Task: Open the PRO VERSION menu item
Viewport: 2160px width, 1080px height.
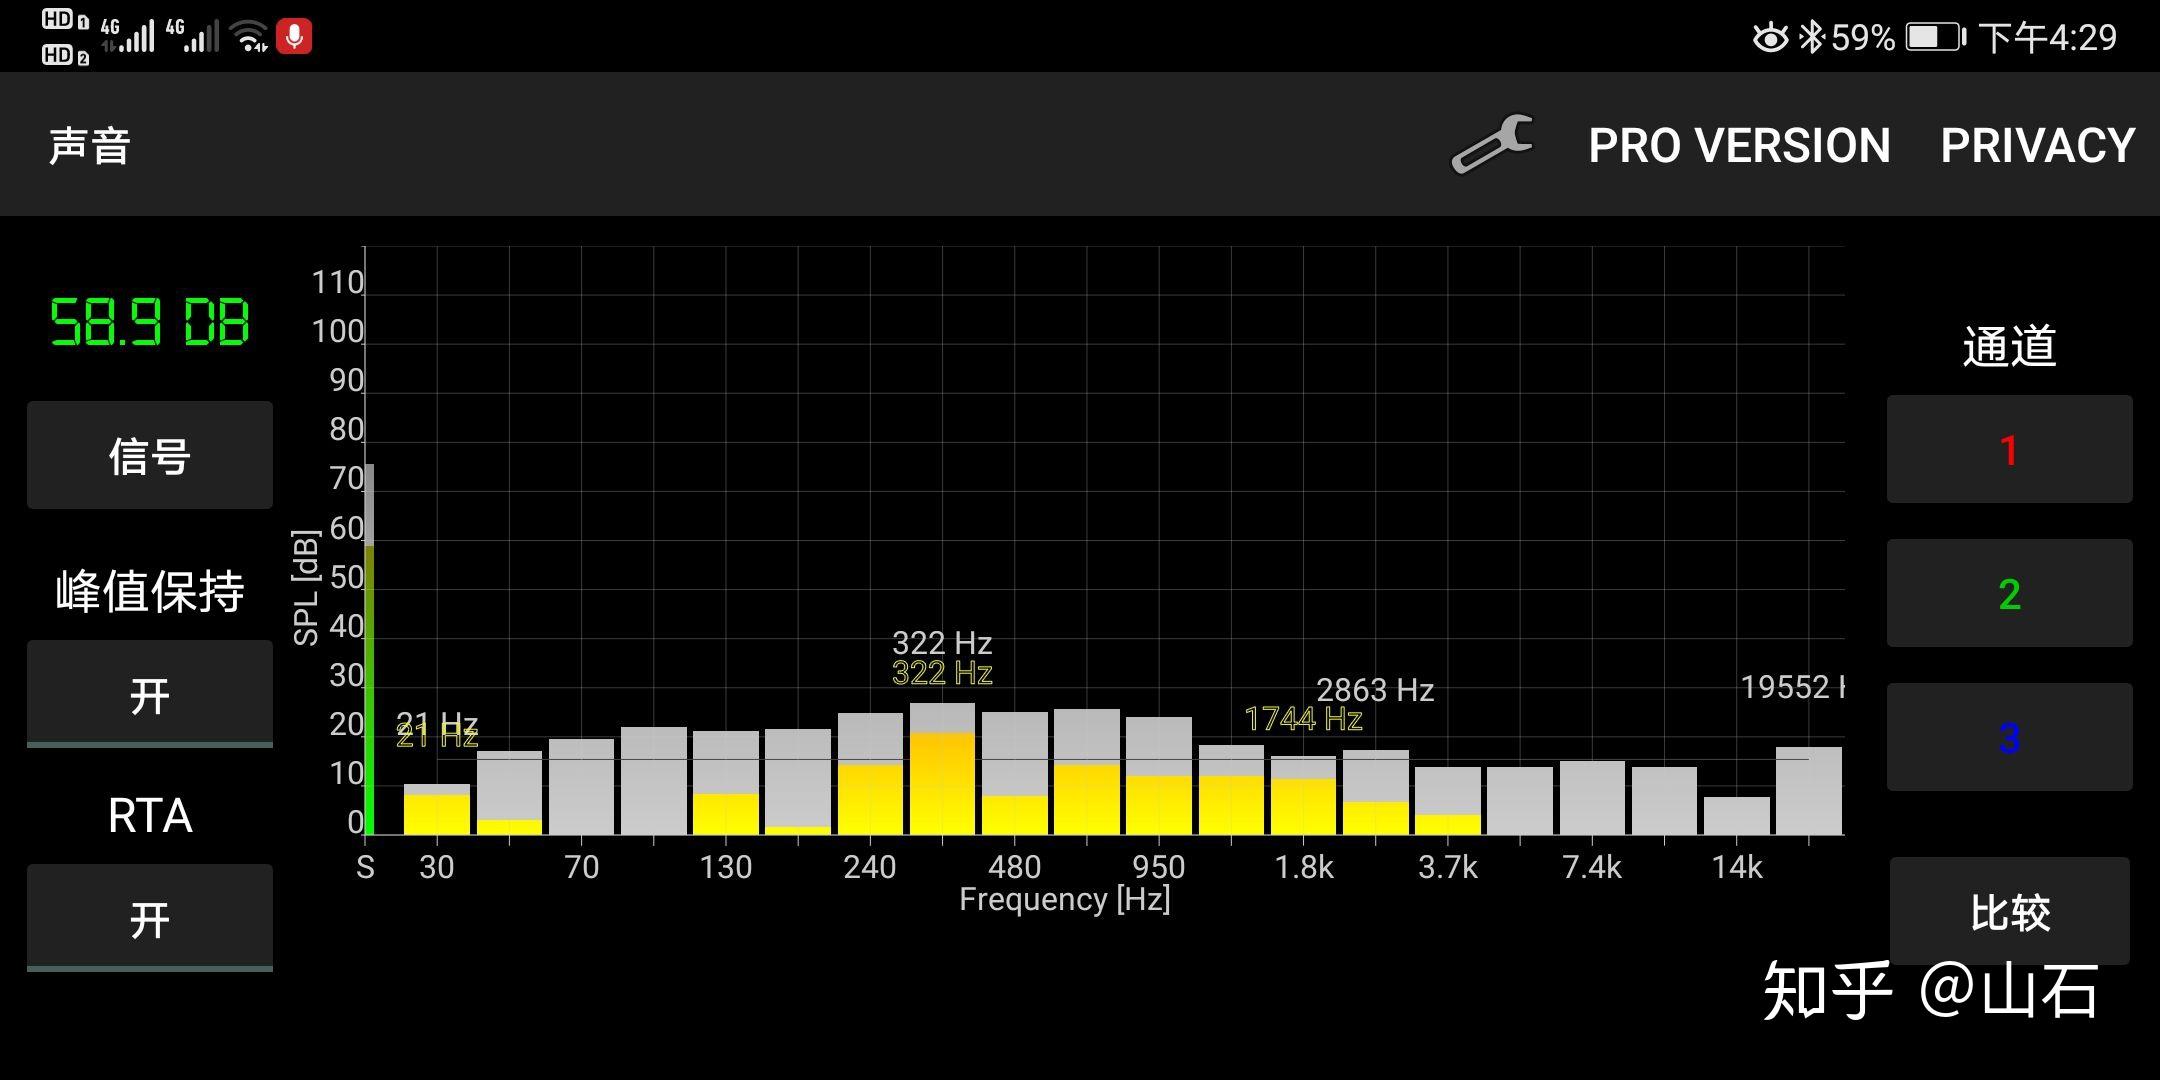Action: click(x=1739, y=146)
